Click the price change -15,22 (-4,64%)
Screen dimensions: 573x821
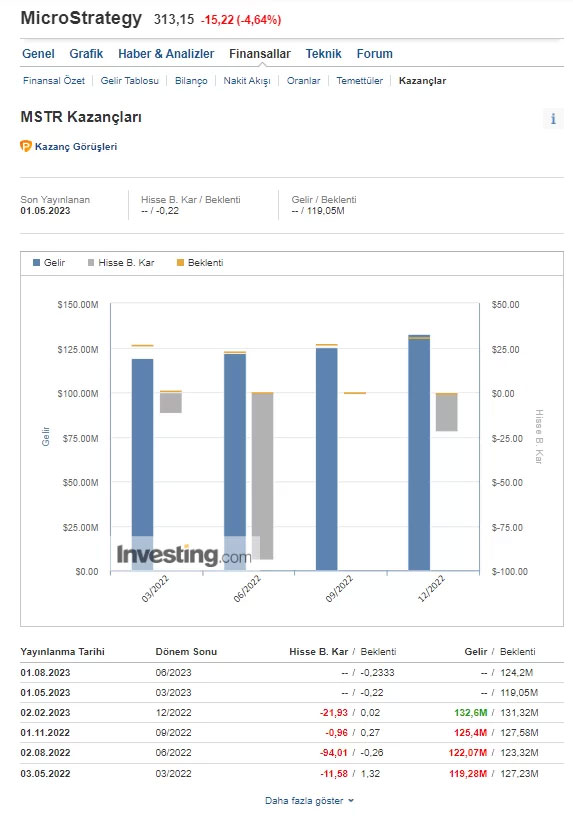point(241,20)
